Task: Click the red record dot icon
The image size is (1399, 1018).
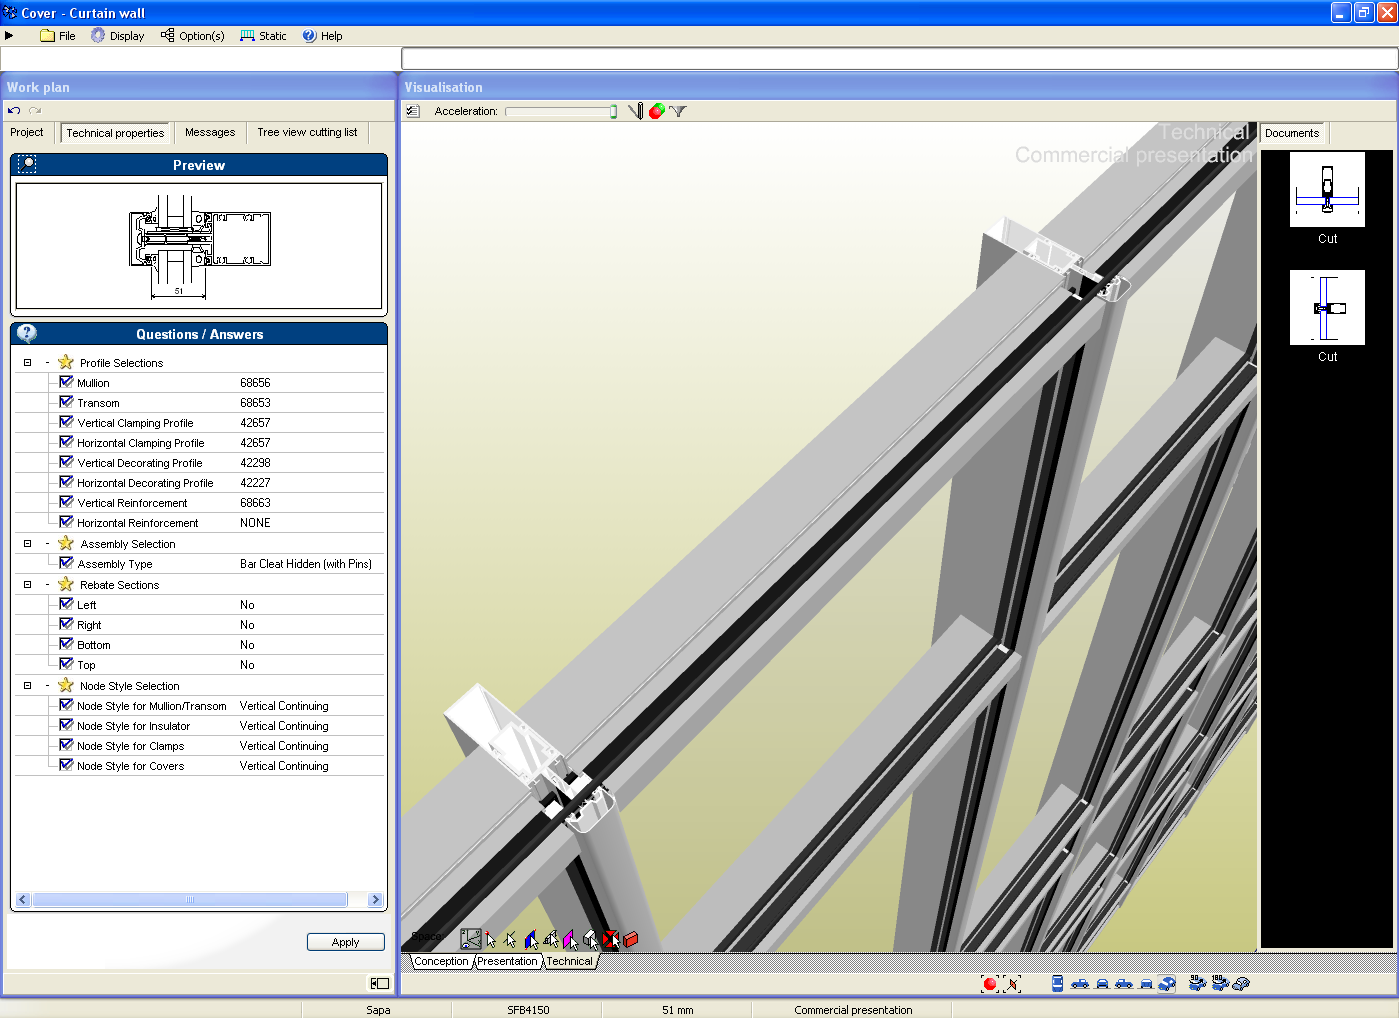Action: [990, 984]
